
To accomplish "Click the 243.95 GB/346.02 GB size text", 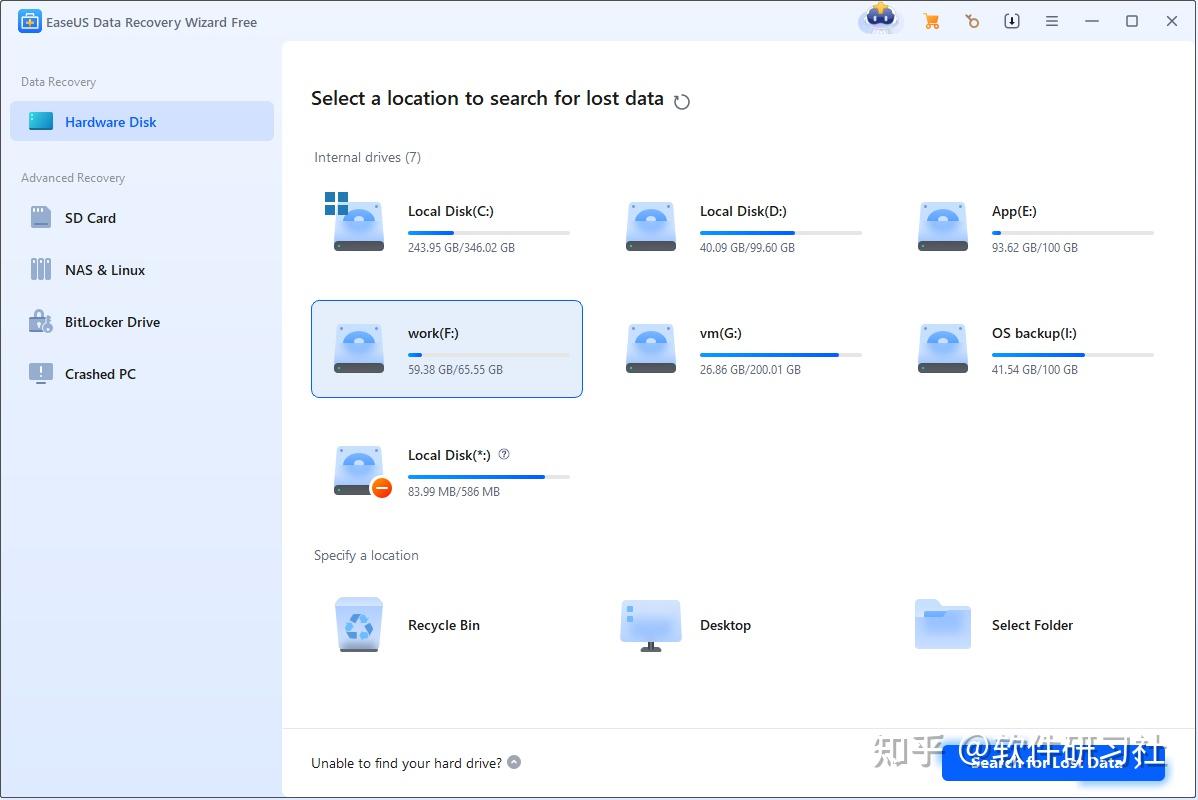I will click(461, 248).
